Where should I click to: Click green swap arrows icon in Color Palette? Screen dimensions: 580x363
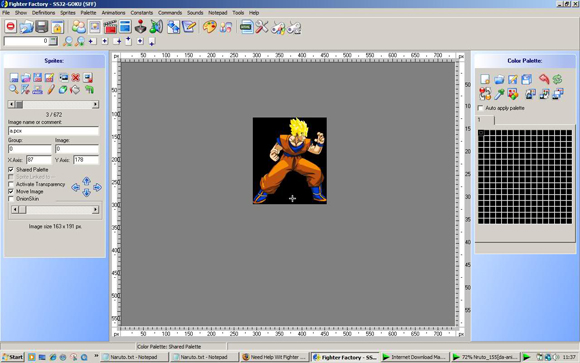click(x=557, y=79)
